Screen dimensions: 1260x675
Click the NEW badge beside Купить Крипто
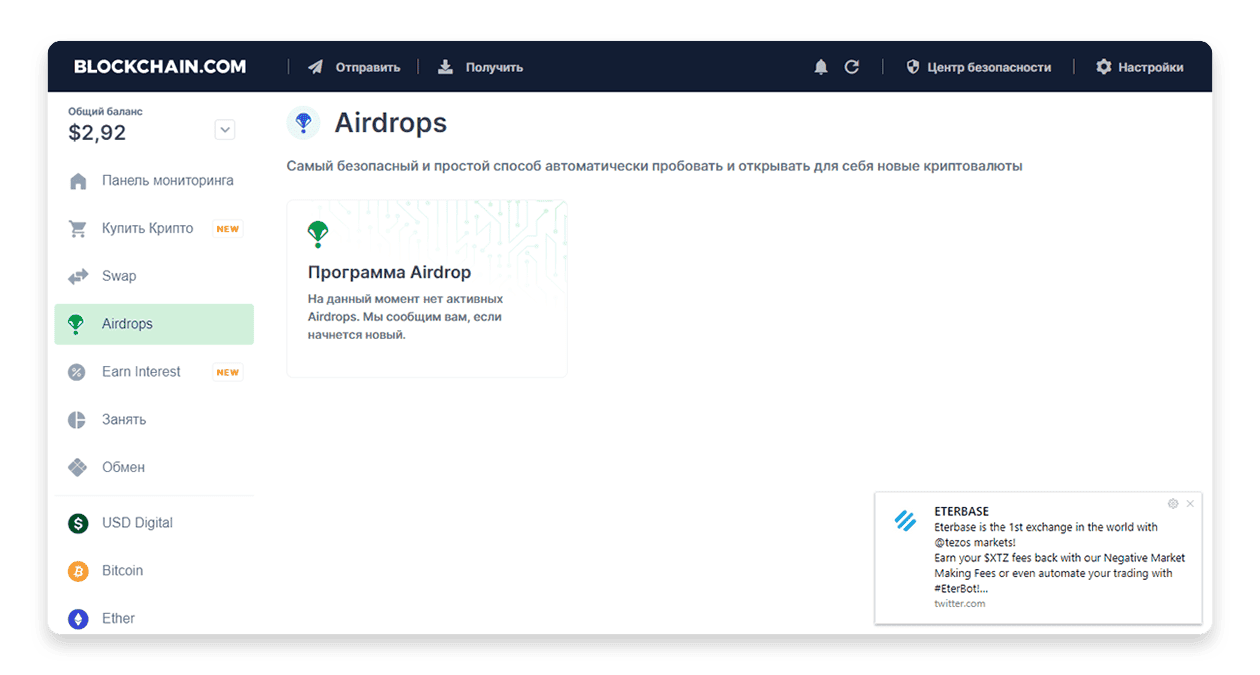coord(228,229)
